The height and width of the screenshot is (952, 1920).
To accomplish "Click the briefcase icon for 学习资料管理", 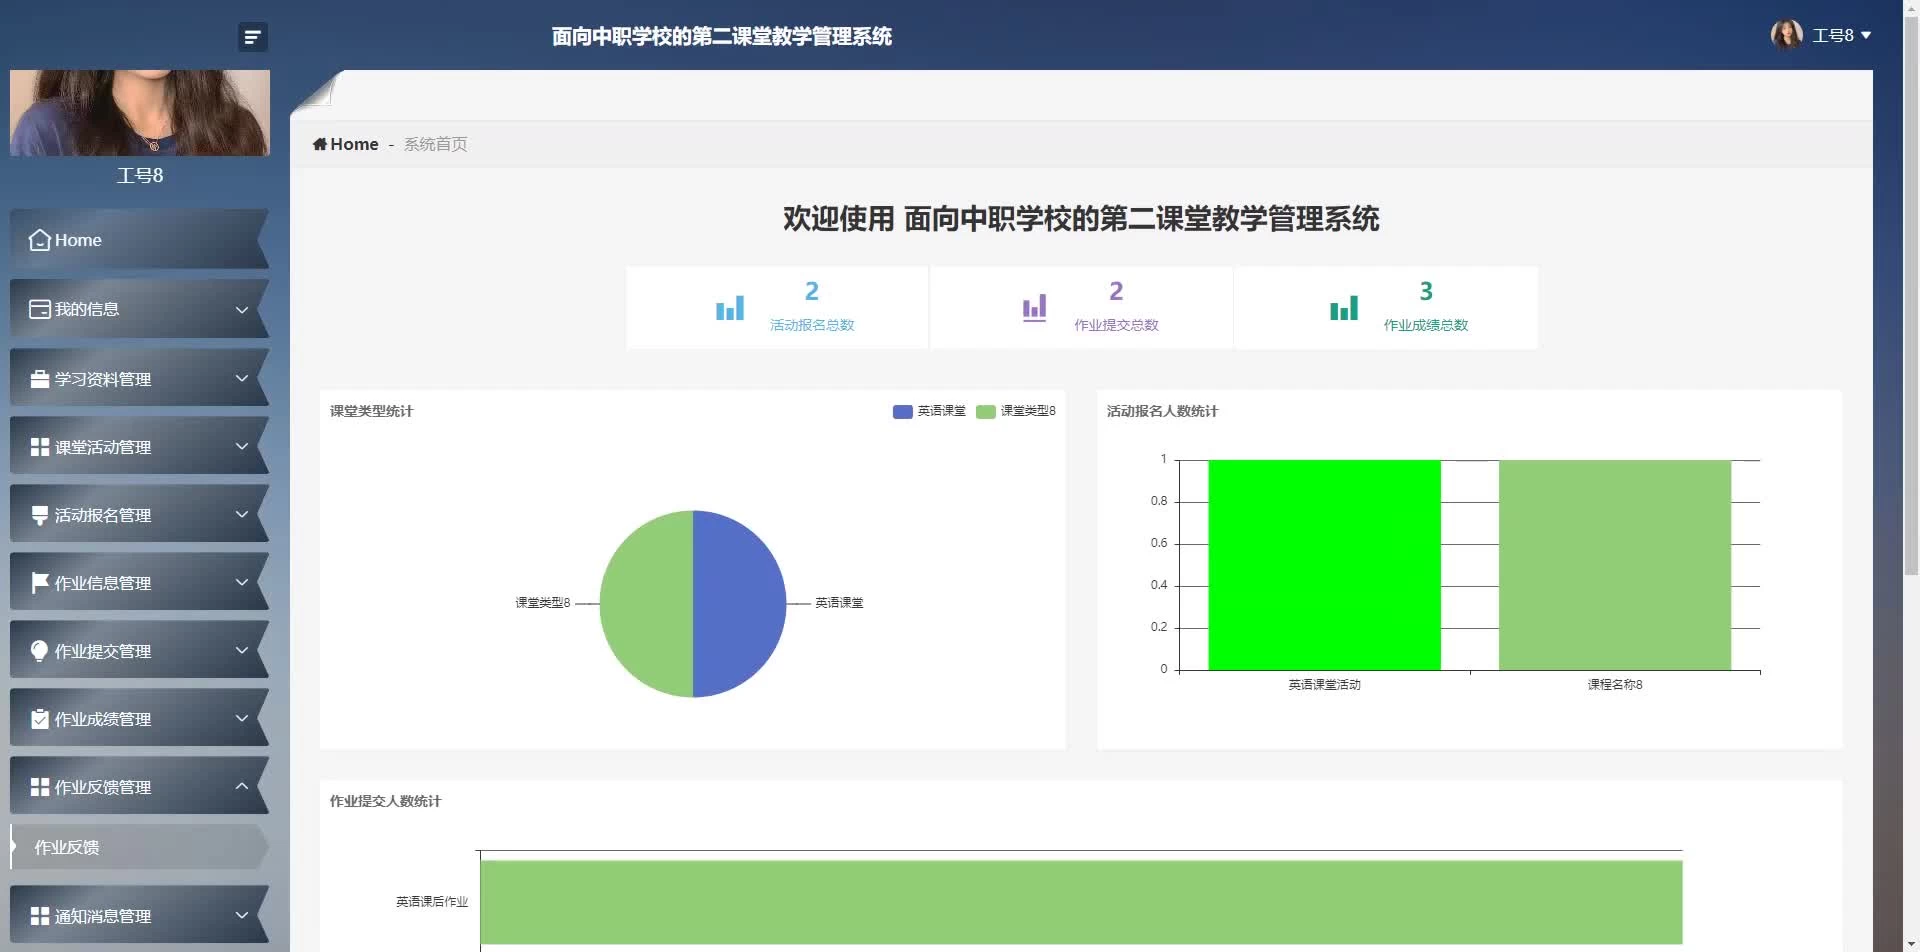I will (x=40, y=379).
